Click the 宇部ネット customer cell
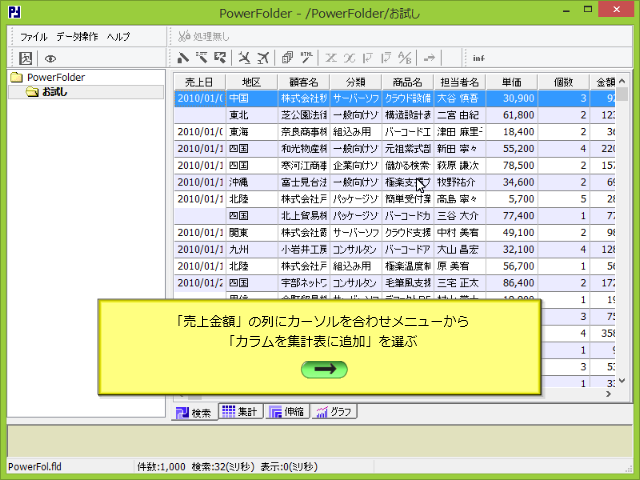The height and width of the screenshot is (480, 640). pos(304,283)
